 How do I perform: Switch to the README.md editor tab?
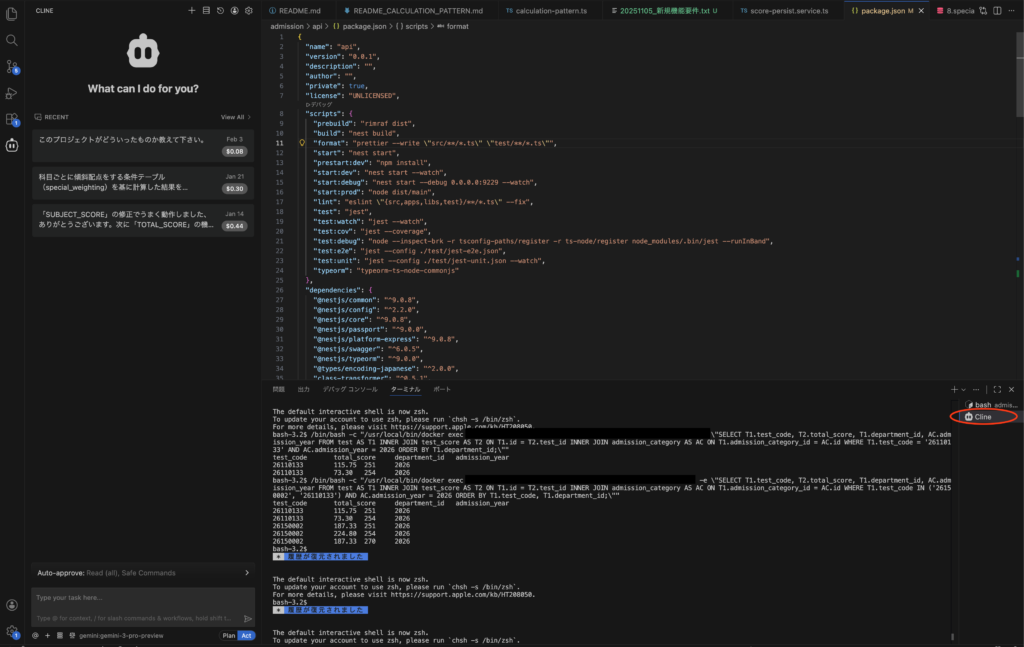tap(295, 10)
